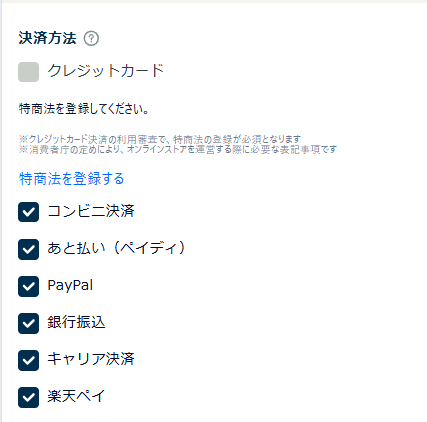Disable the PayPal checkbox
The width and height of the screenshot is (427, 422).
pos(28,286)
